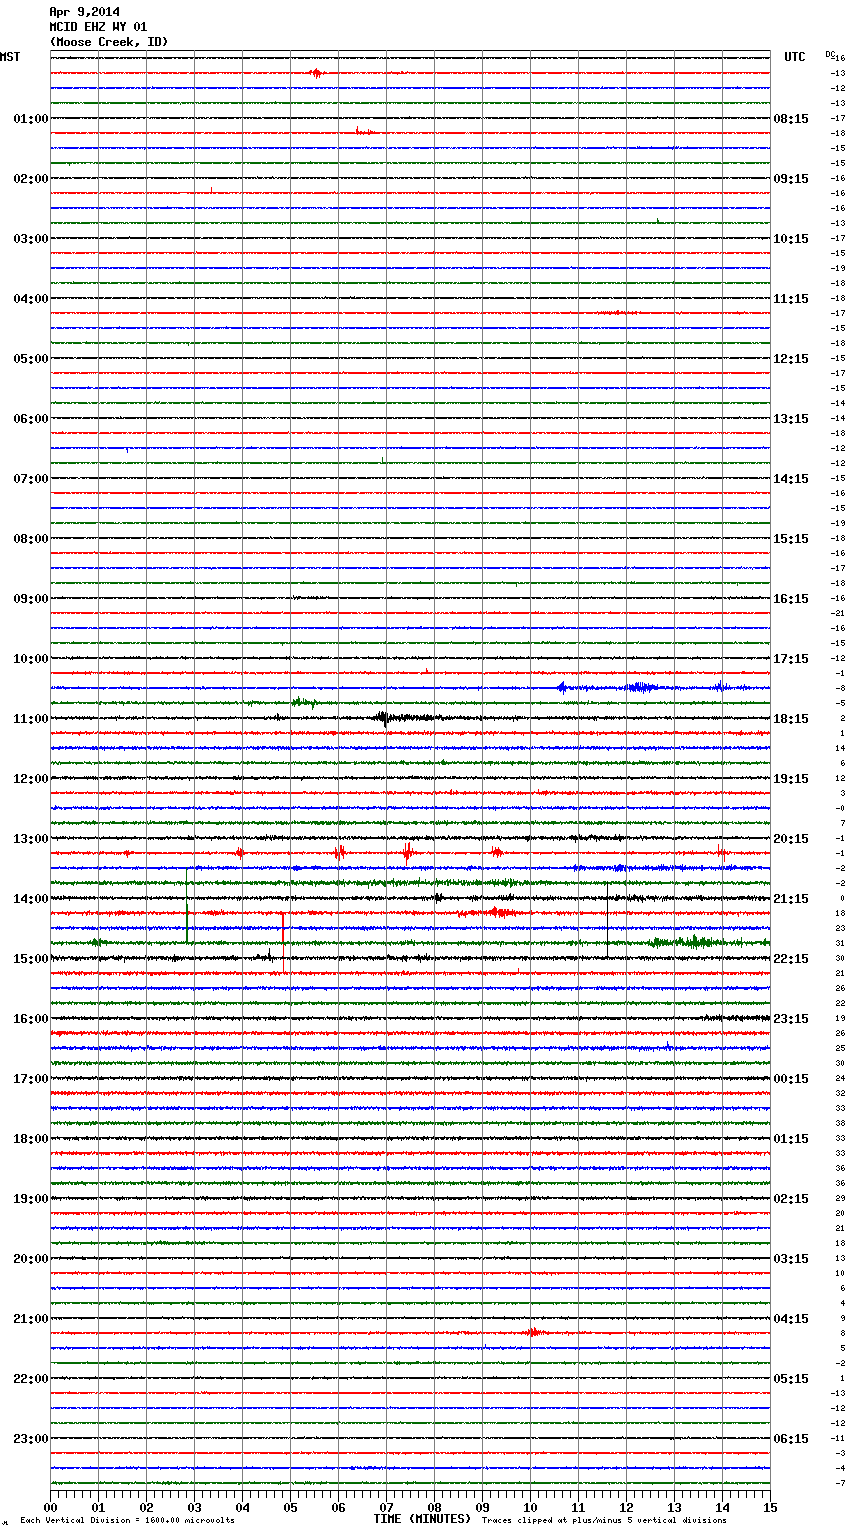Select minute tick "10" on bottom axis
The height and width of the screenshot is (1534, 850).
tap(530, 1507)
